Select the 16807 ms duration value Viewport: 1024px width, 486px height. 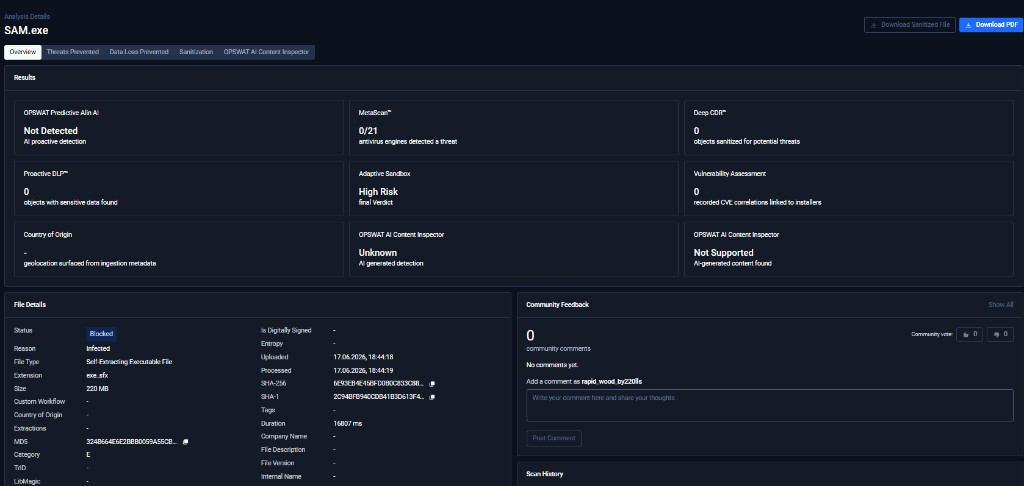[347, 423]
